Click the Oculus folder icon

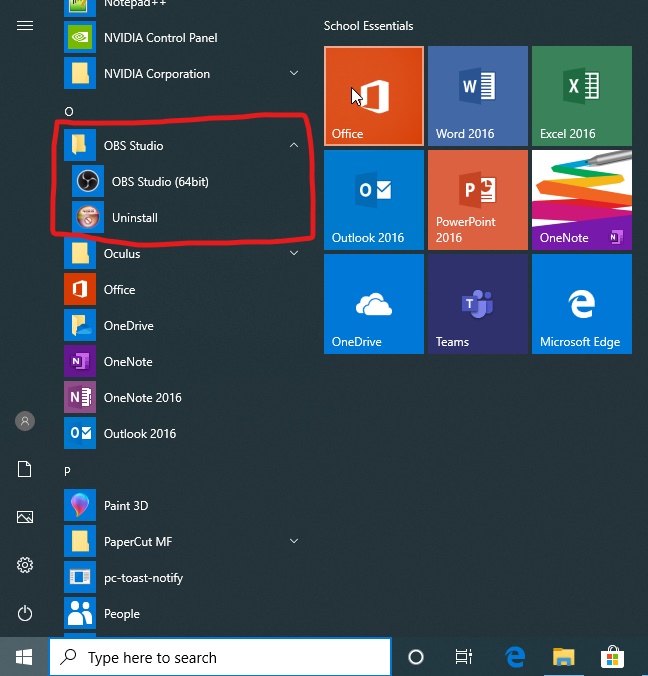click(x=80, y=253)
